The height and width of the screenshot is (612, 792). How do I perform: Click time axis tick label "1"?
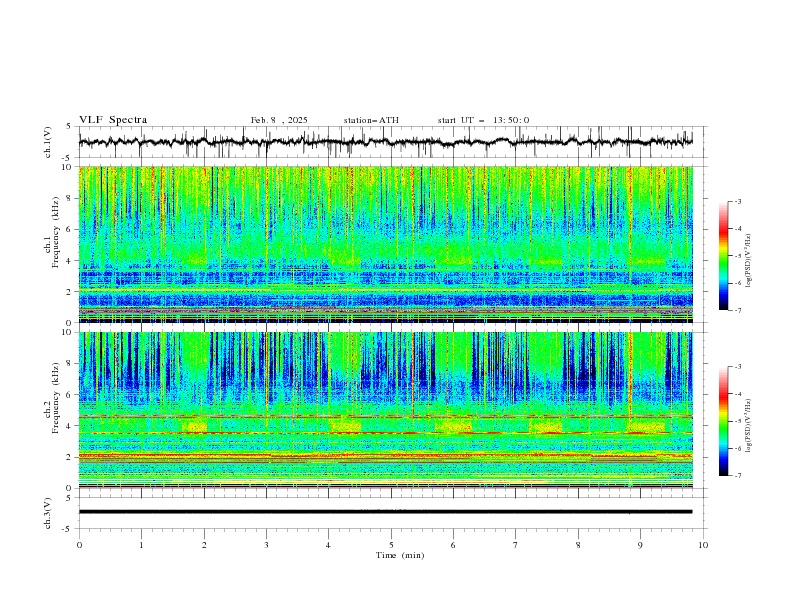pyautogui.click(x=141, y=545)
